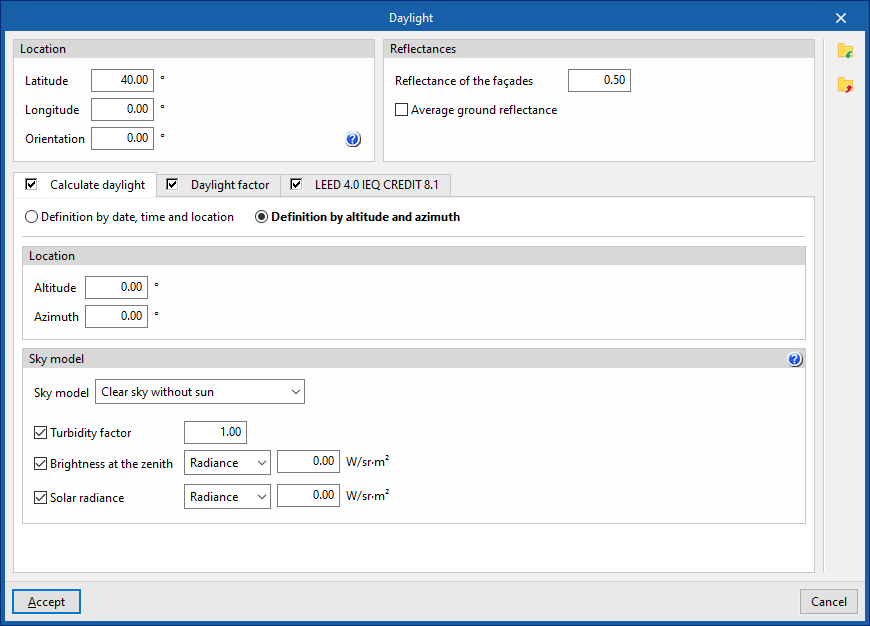Open help icon in Sky model header

[x=795, y=359]
